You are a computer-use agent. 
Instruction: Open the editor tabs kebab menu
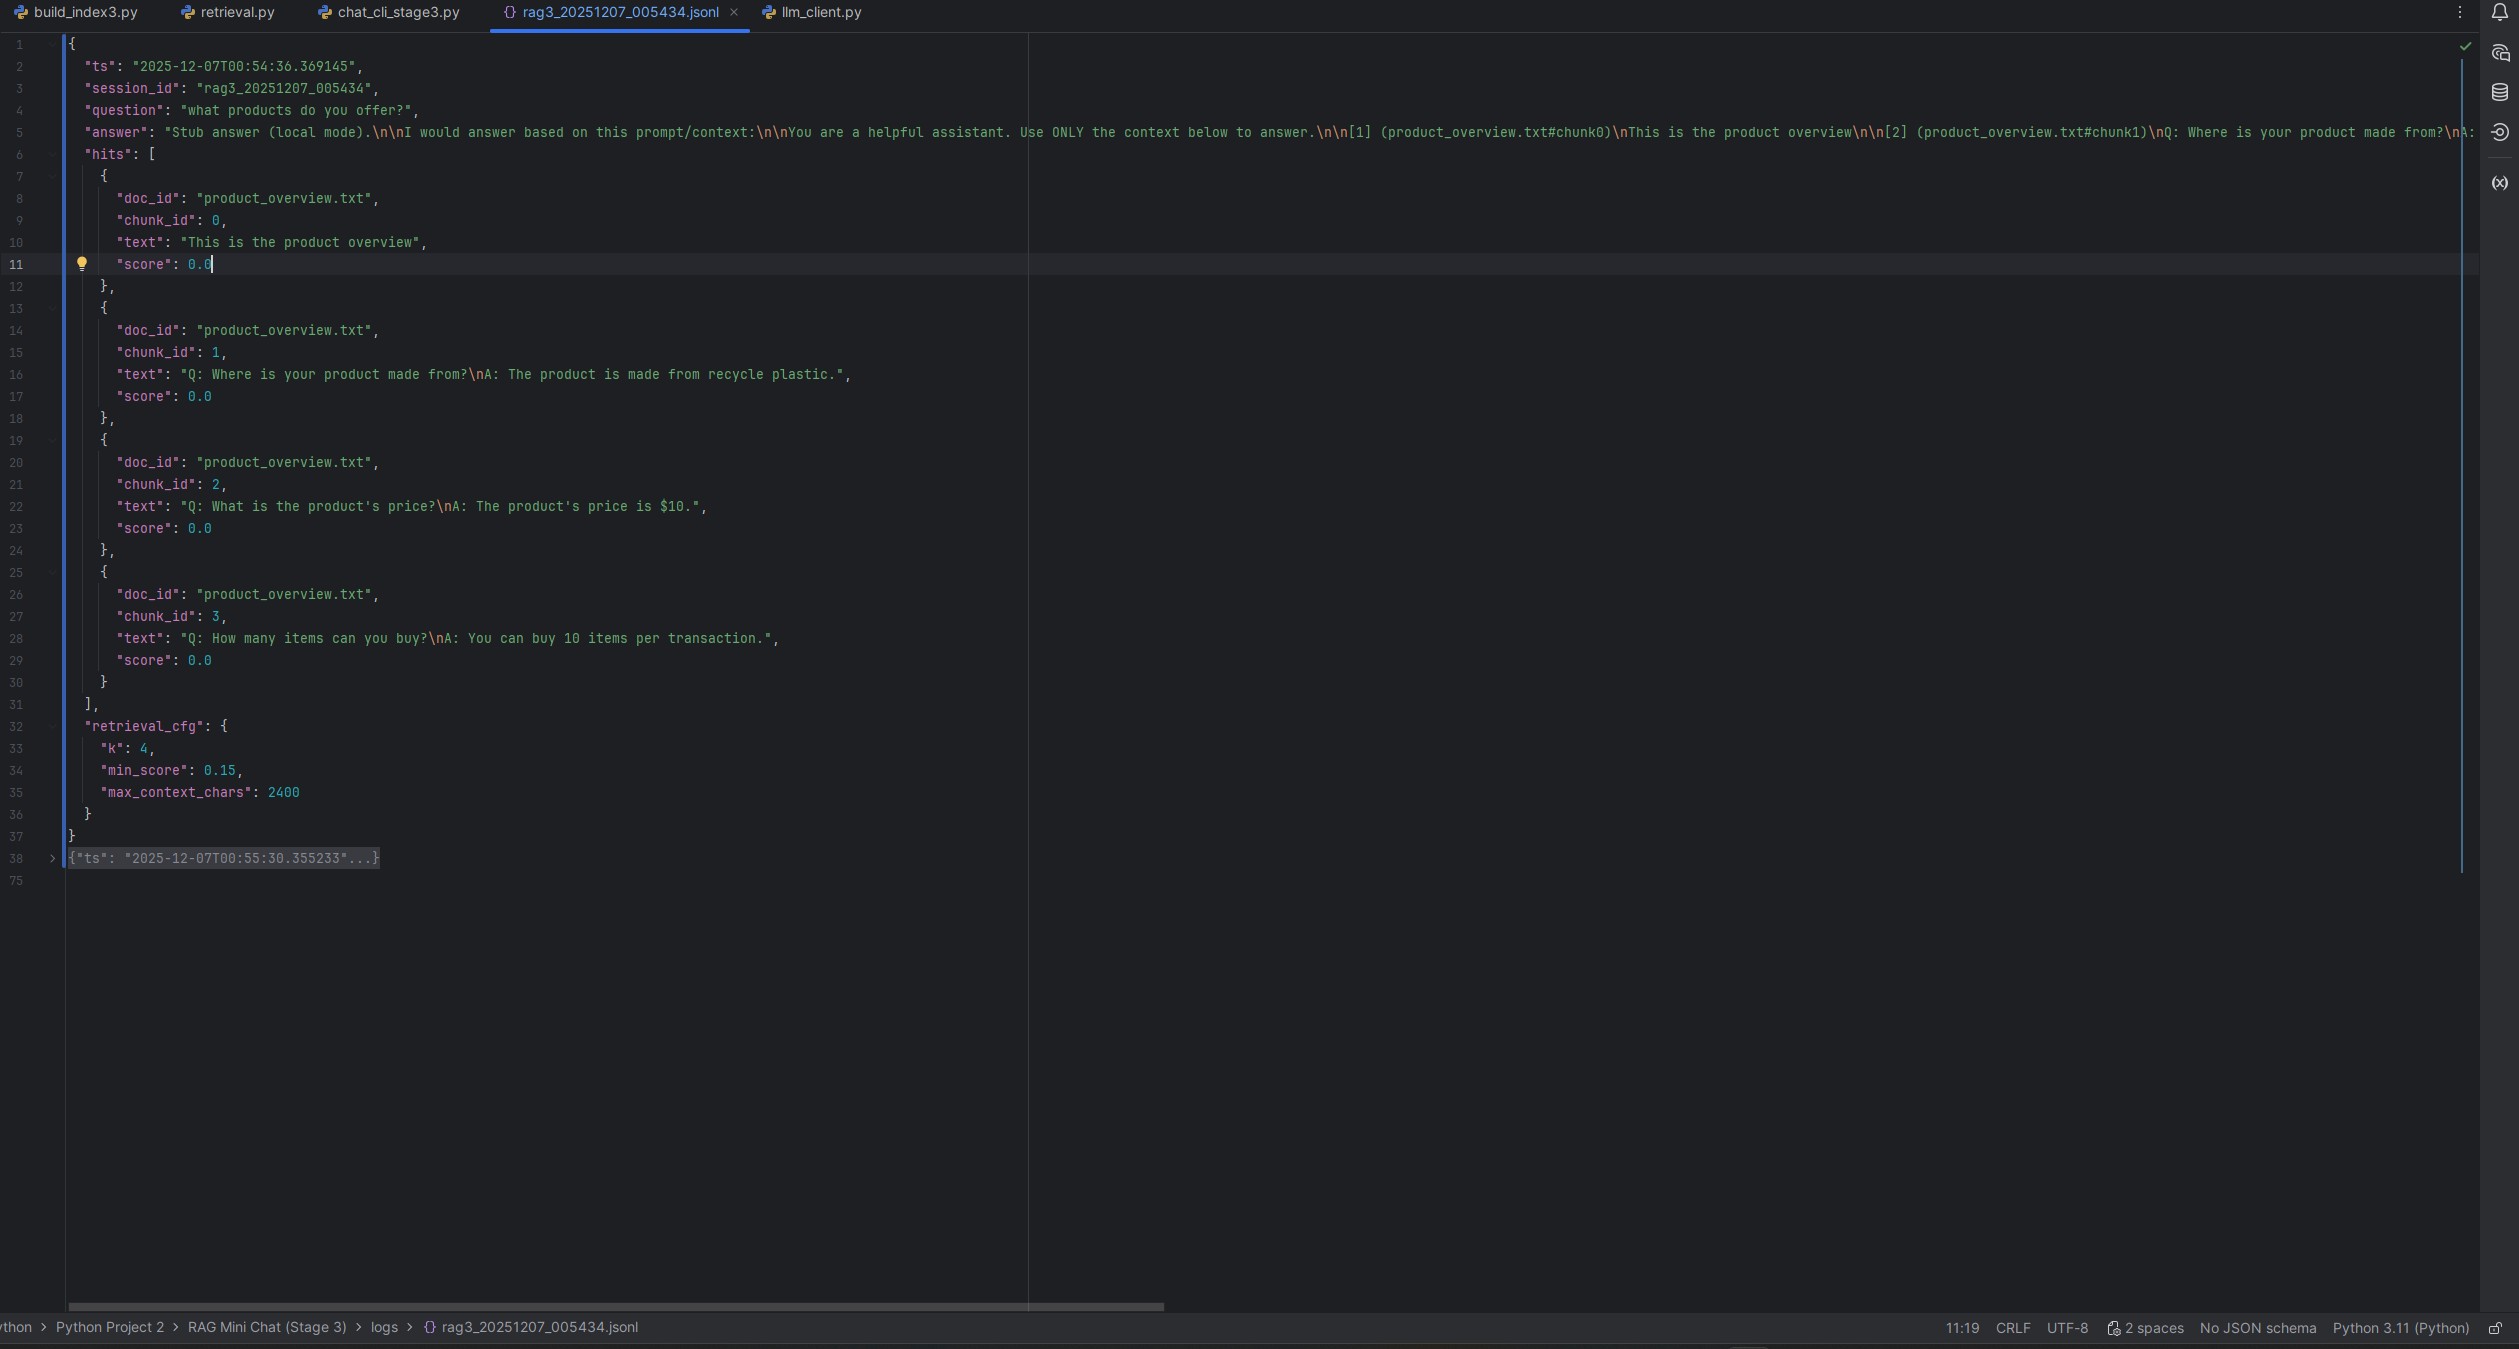[x=2461, y=12]
